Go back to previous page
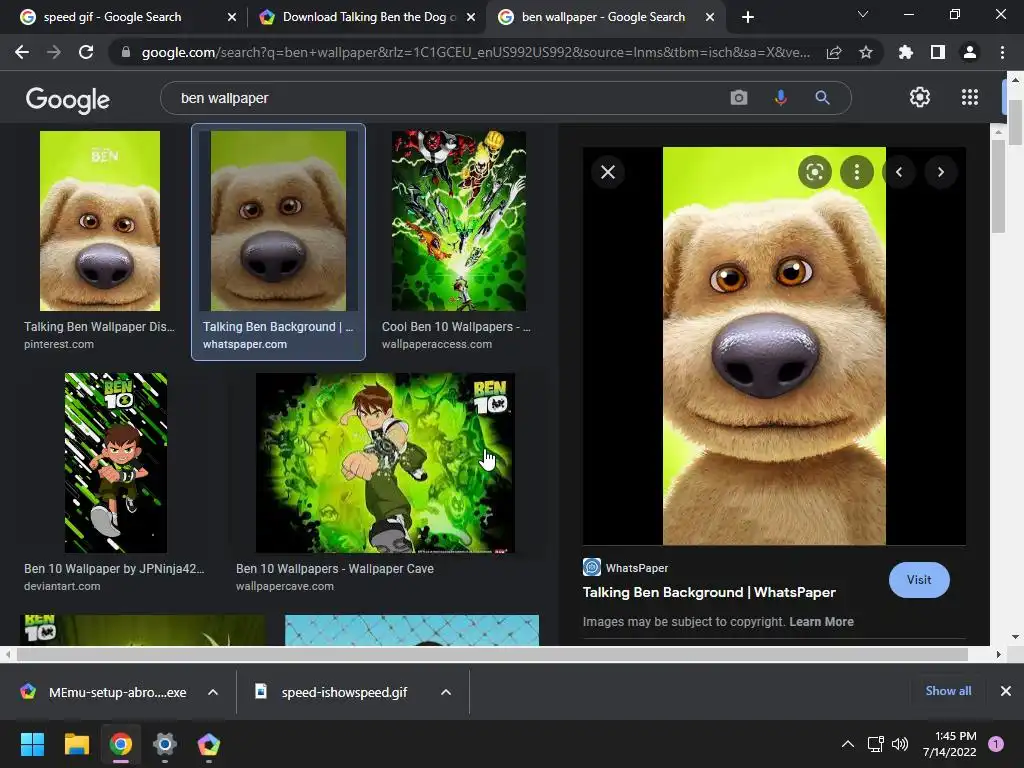 click(x=22, y=52)
